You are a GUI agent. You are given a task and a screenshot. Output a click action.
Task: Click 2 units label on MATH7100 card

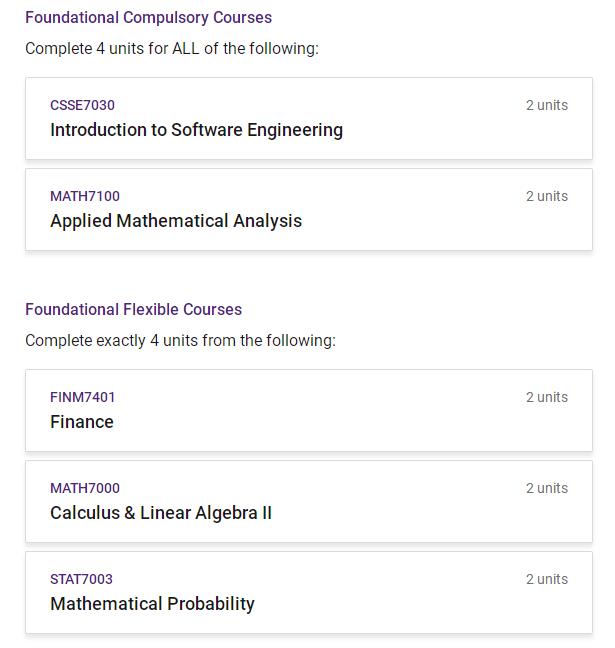click(x=547, y=196)
